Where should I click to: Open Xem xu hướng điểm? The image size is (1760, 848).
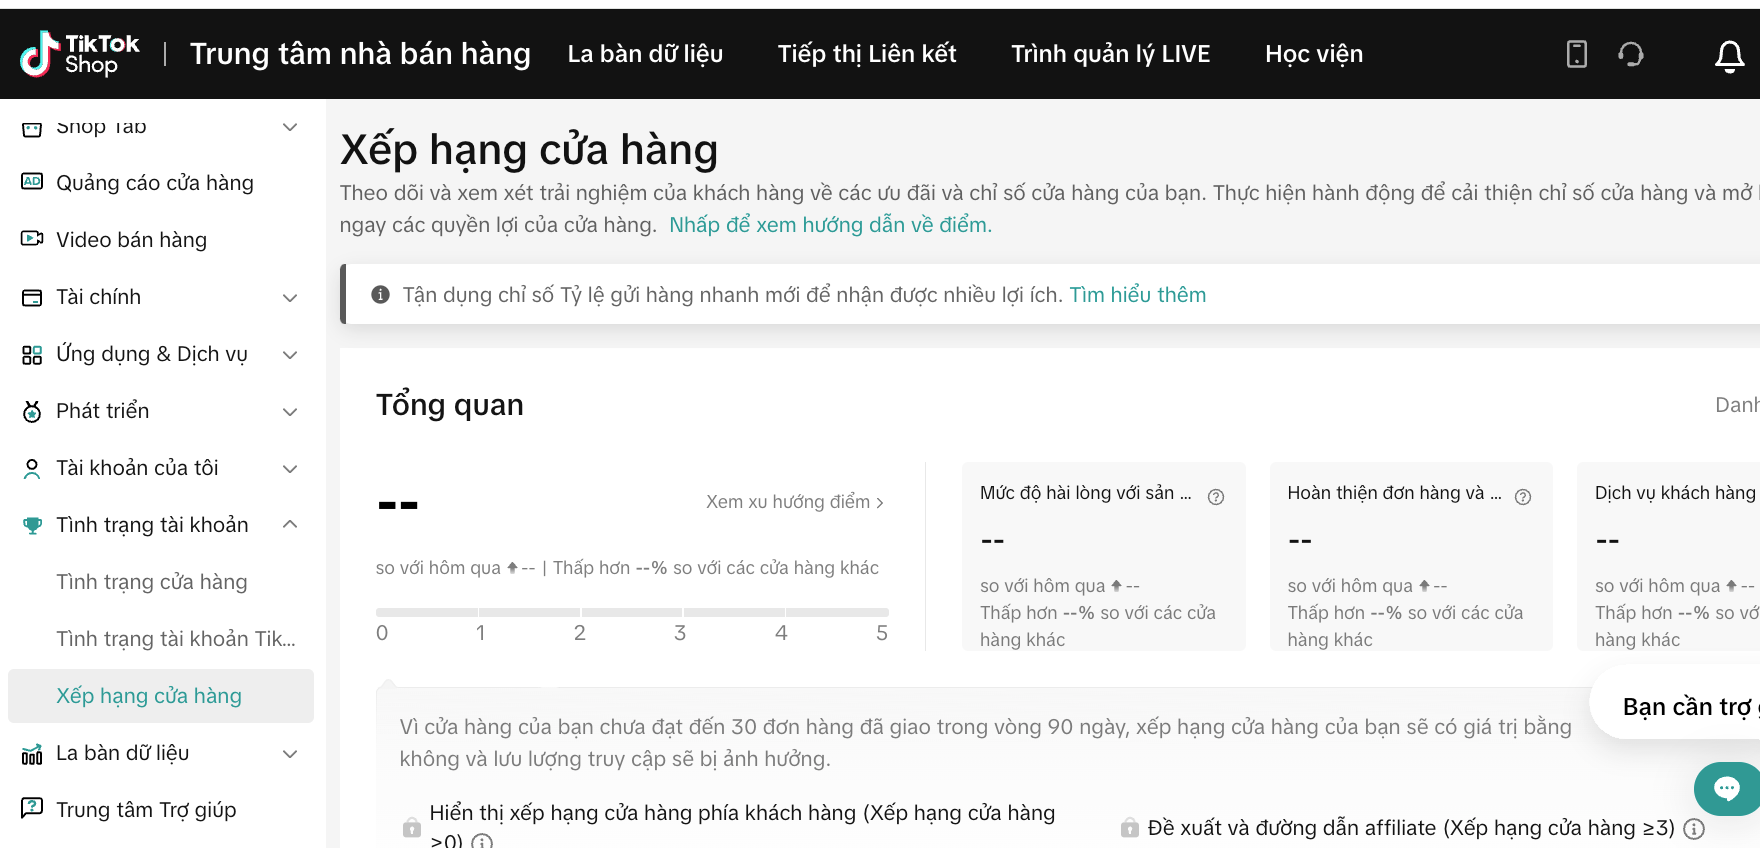[795, 502]
